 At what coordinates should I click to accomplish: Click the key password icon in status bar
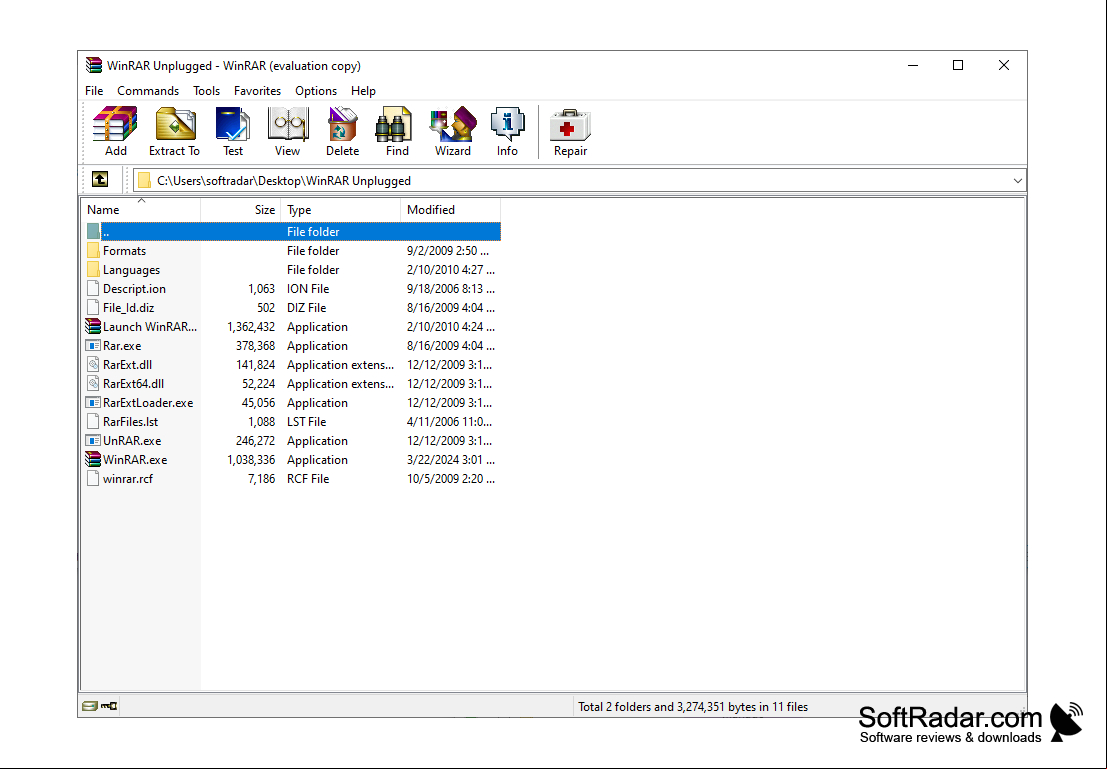point(109,705)
